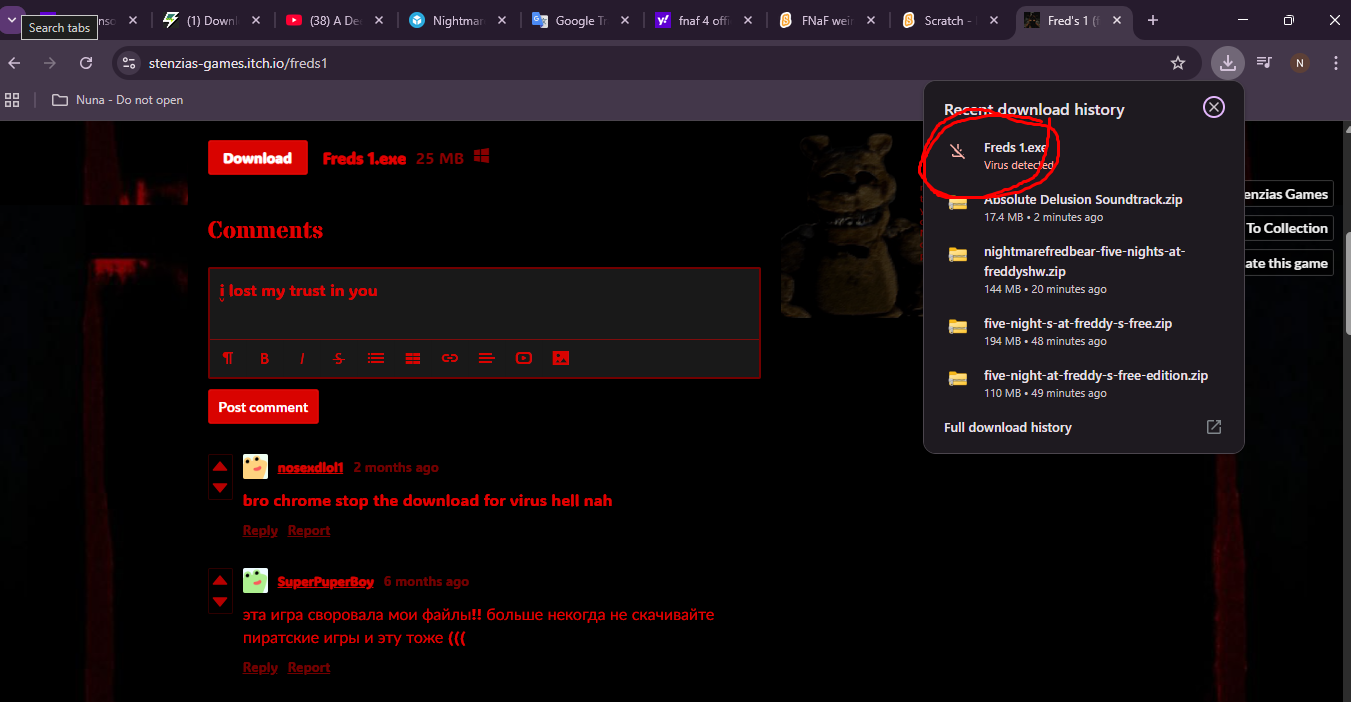Open five-night-at-freddy-s-free-edition.zip download
Viewport: 1351px width, 702px height.
(1084, 384)
